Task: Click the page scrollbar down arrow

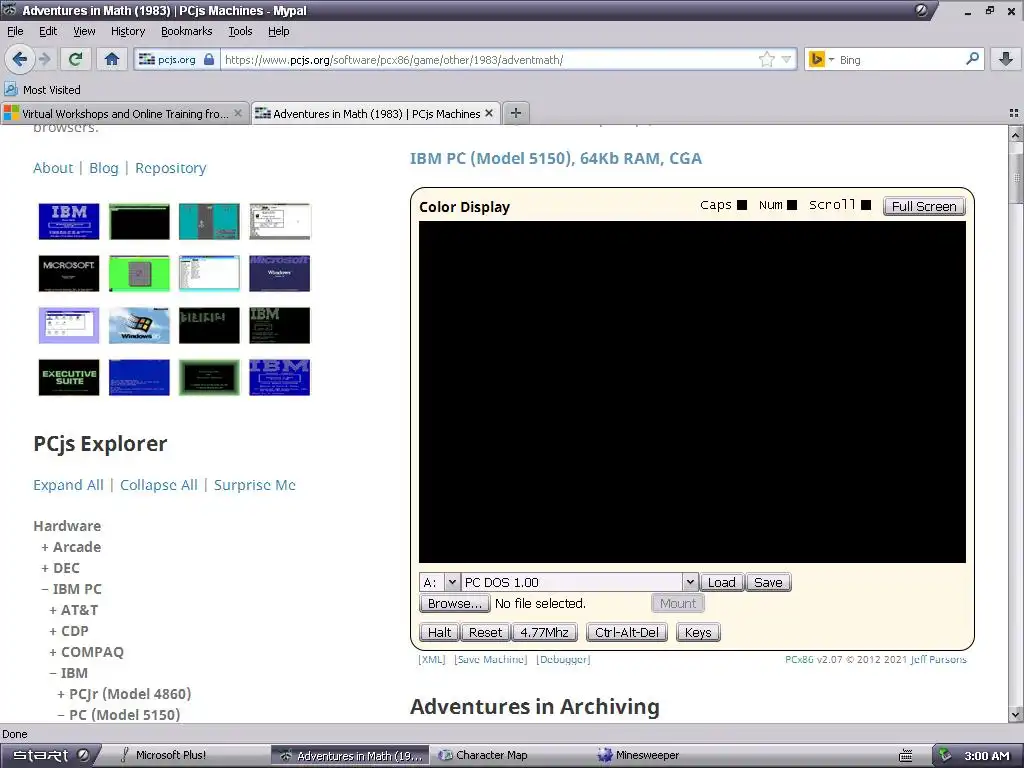Action: click(1016, 714)
